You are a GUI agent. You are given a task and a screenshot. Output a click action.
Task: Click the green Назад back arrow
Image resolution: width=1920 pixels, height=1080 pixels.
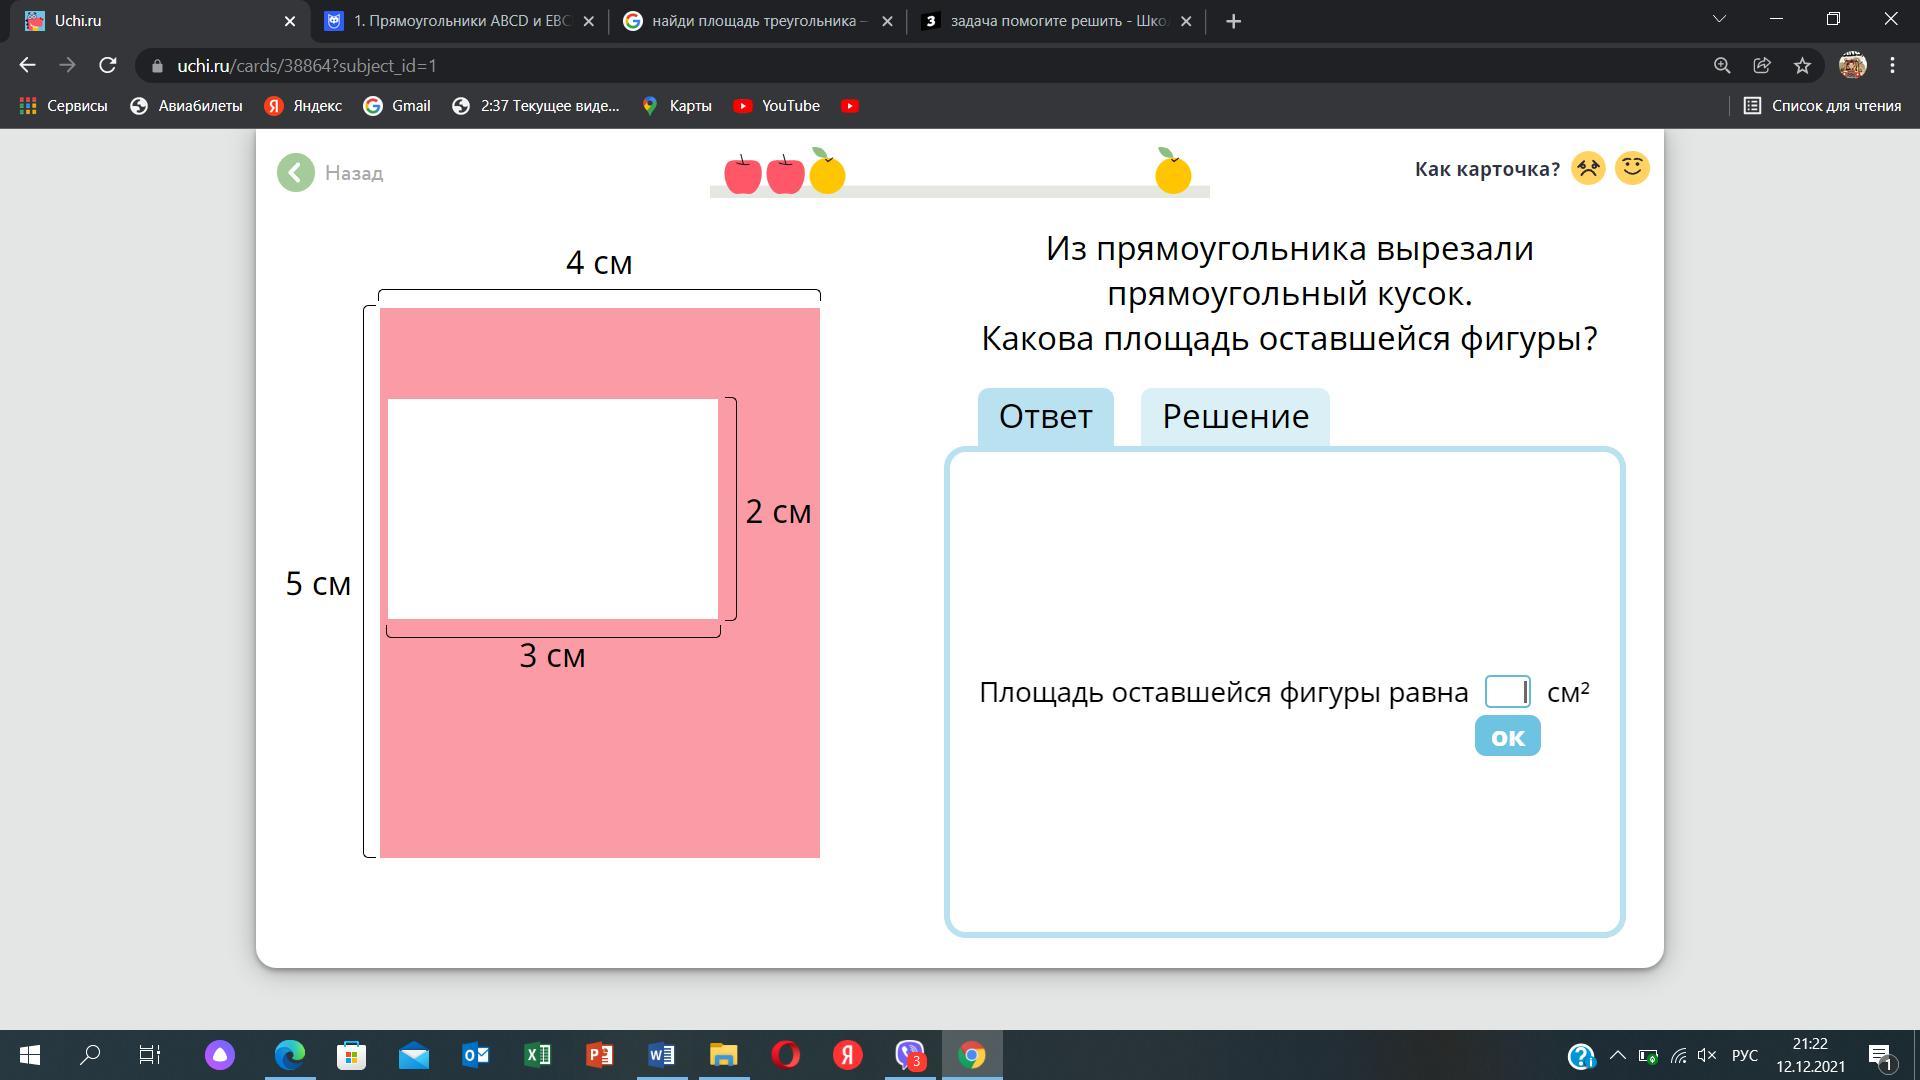[x=296, y=173]
